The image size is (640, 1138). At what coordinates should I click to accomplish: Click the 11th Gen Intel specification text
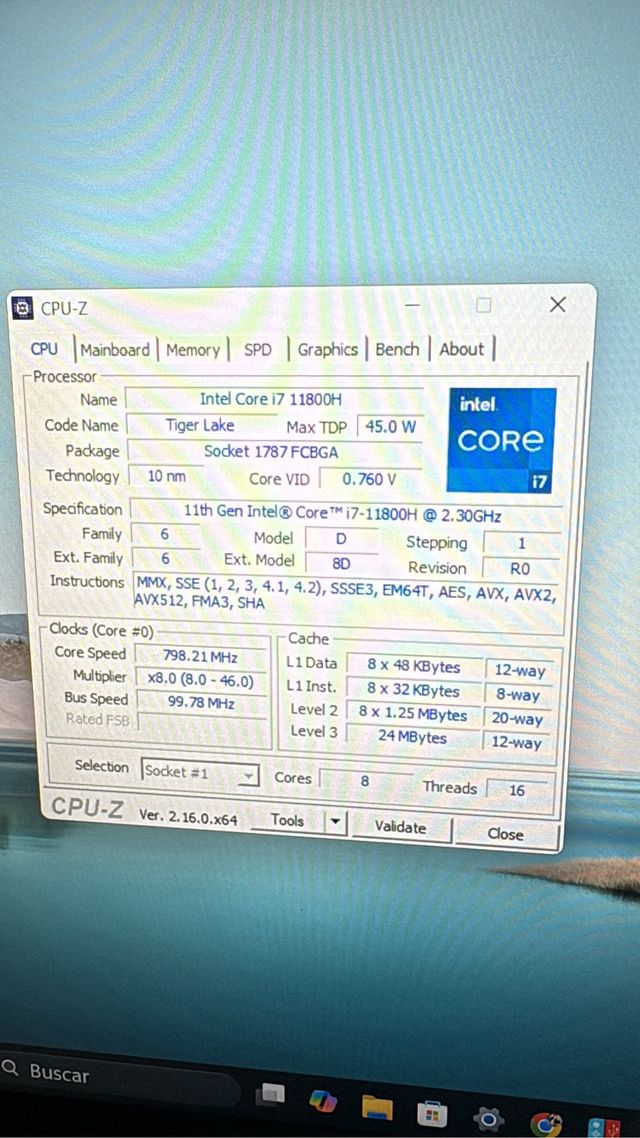(x=342, y=512)
